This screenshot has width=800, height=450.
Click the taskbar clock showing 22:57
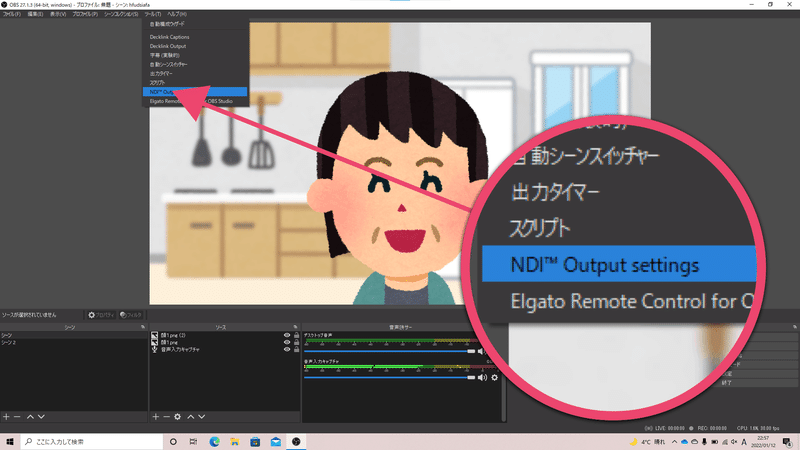click(x=763, y=442)
